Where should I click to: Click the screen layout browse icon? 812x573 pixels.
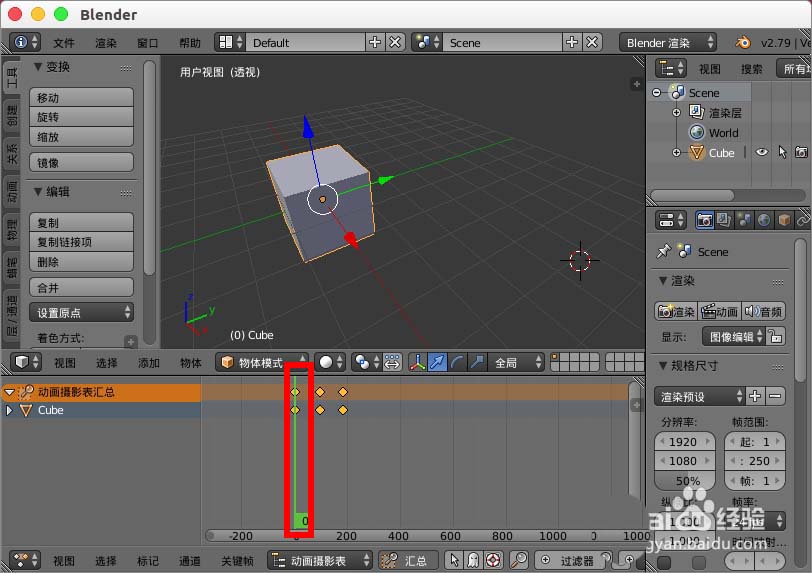tap(229, 42)
